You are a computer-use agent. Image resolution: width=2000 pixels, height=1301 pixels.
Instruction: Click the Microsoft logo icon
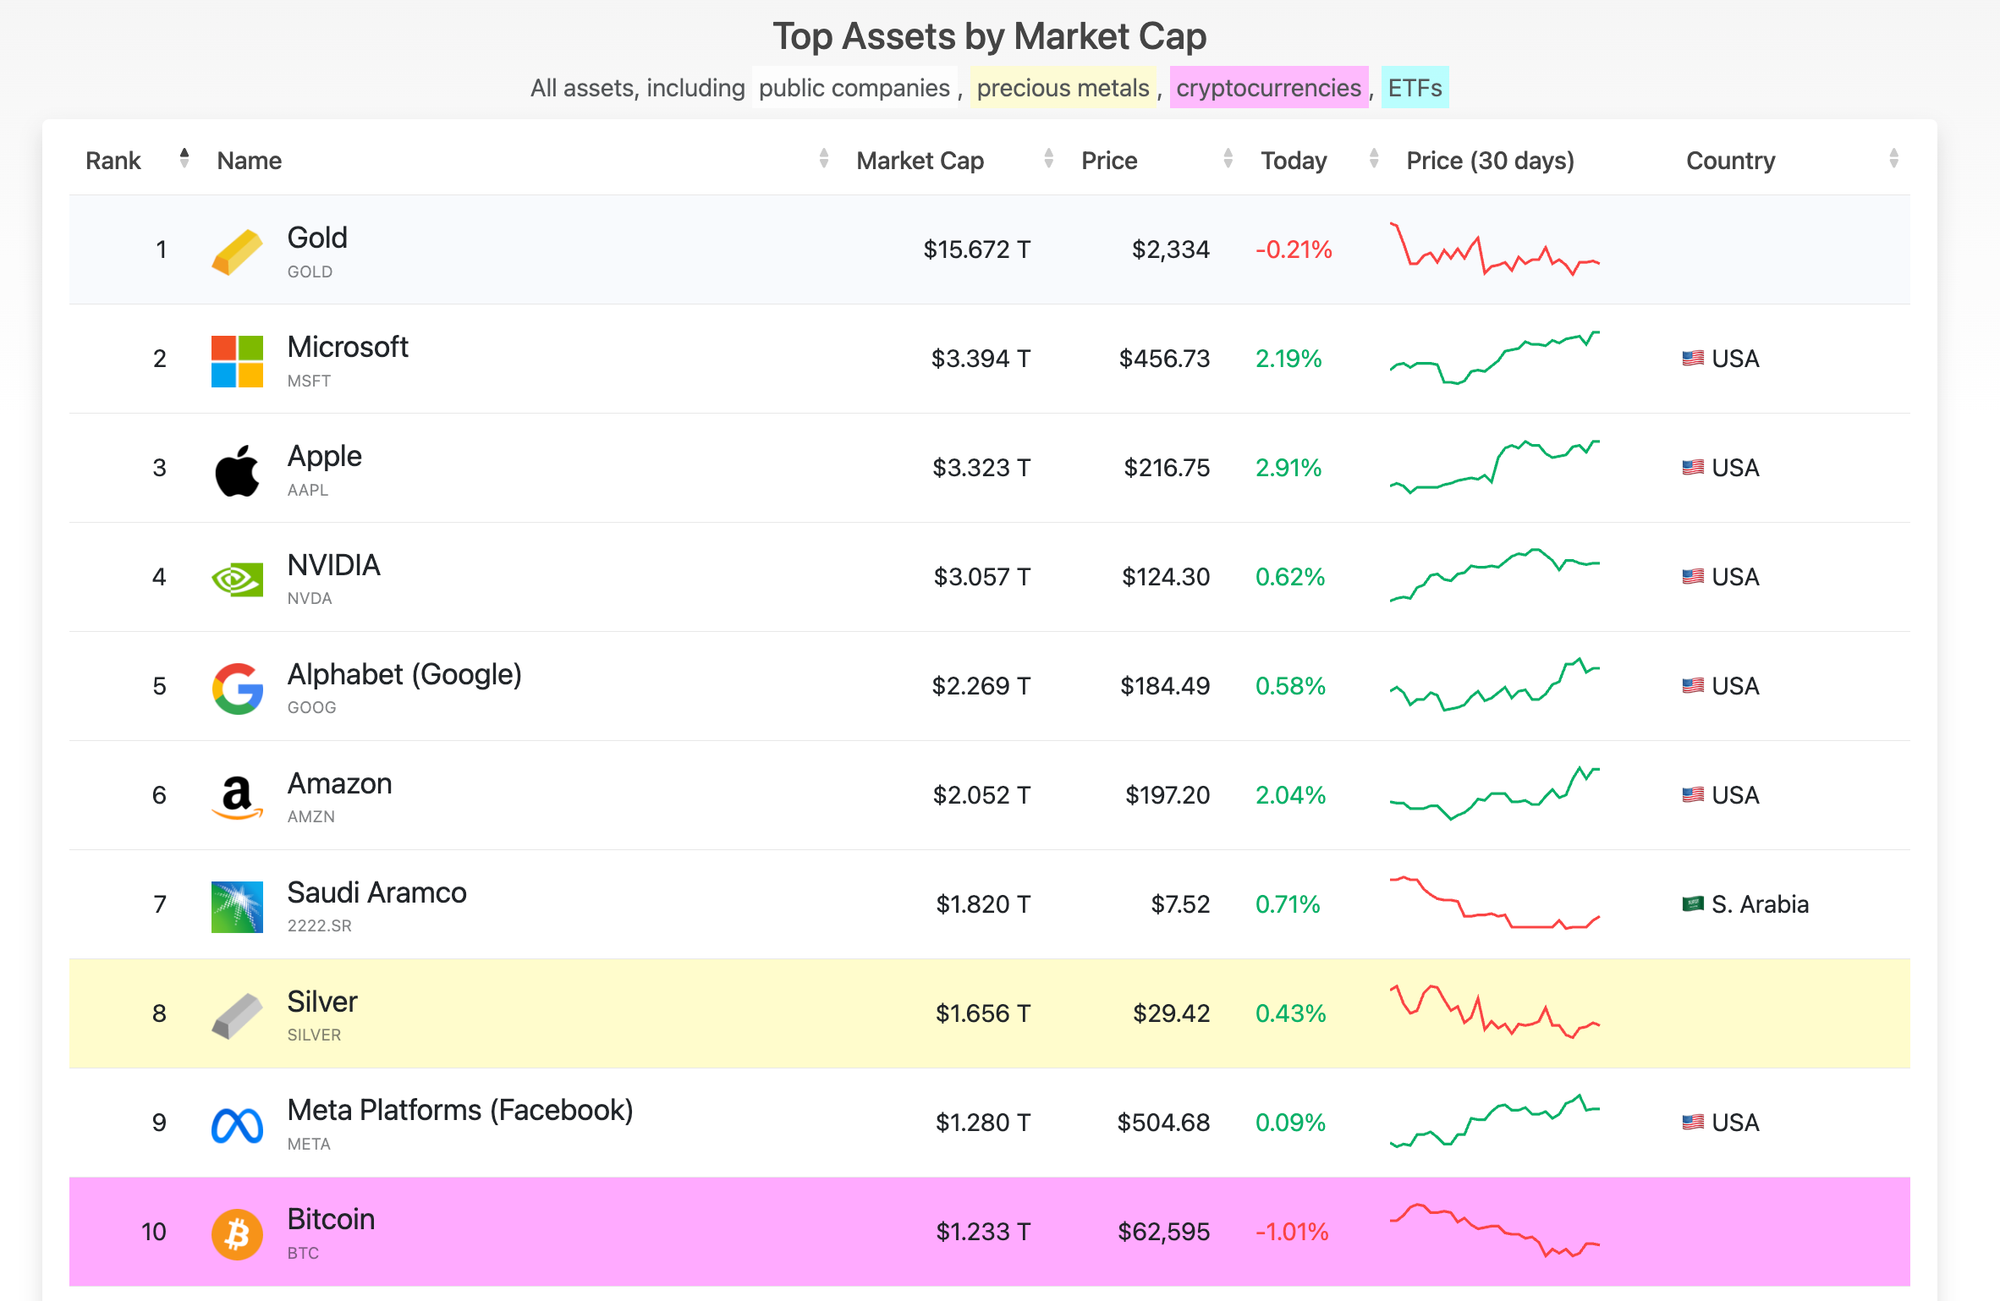[x=237, y=361]
